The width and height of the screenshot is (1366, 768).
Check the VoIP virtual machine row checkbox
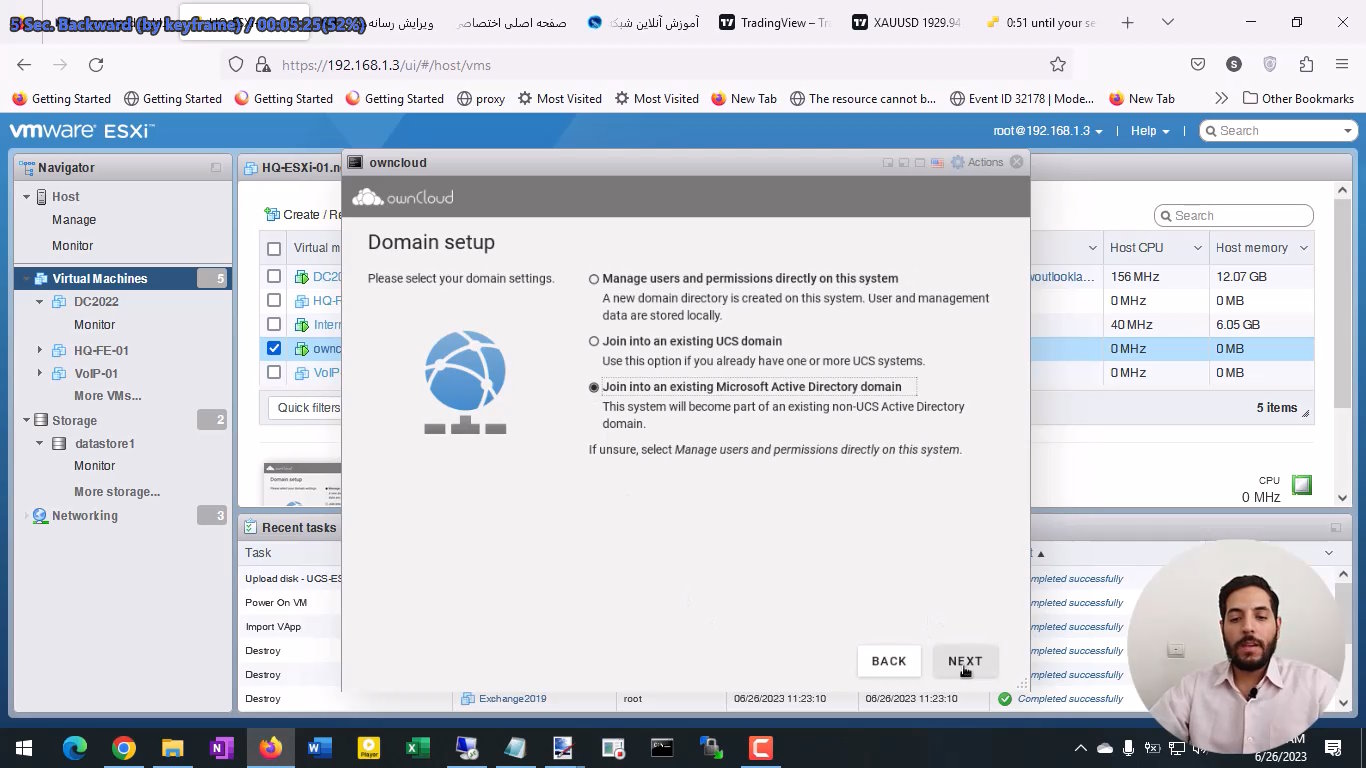[274, 372]
